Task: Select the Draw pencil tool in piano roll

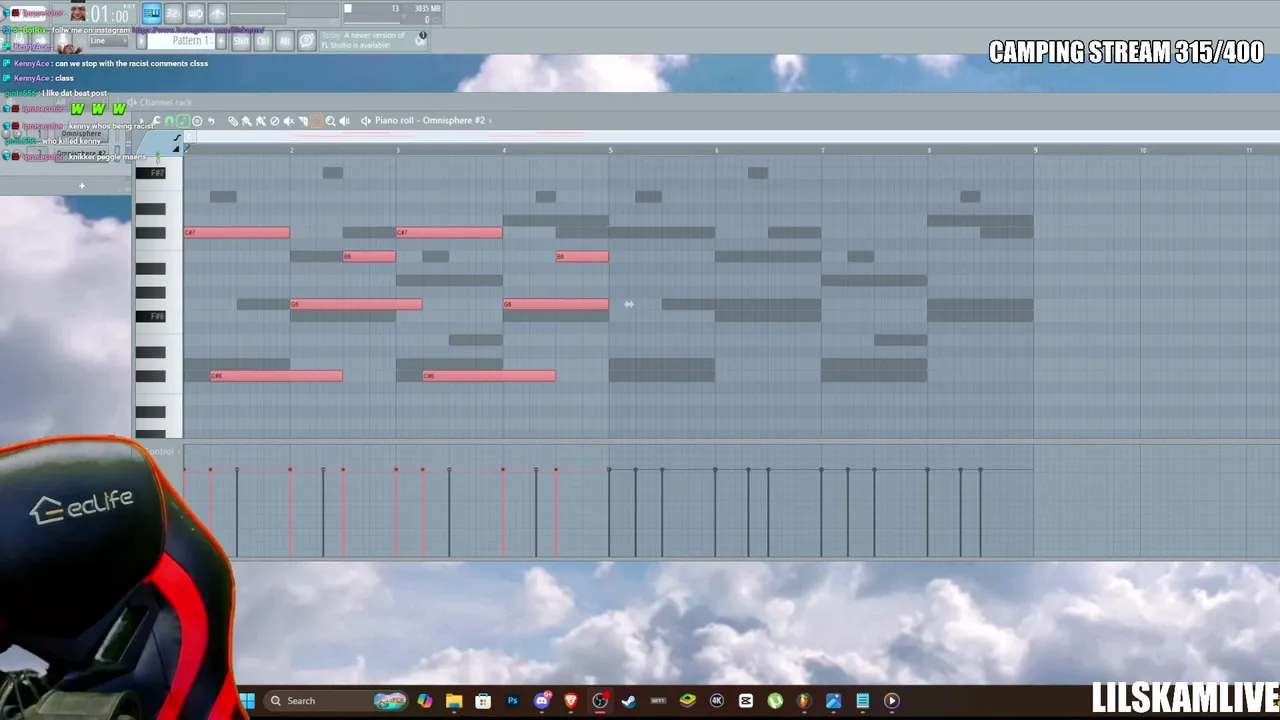Action: click(233, 121)
